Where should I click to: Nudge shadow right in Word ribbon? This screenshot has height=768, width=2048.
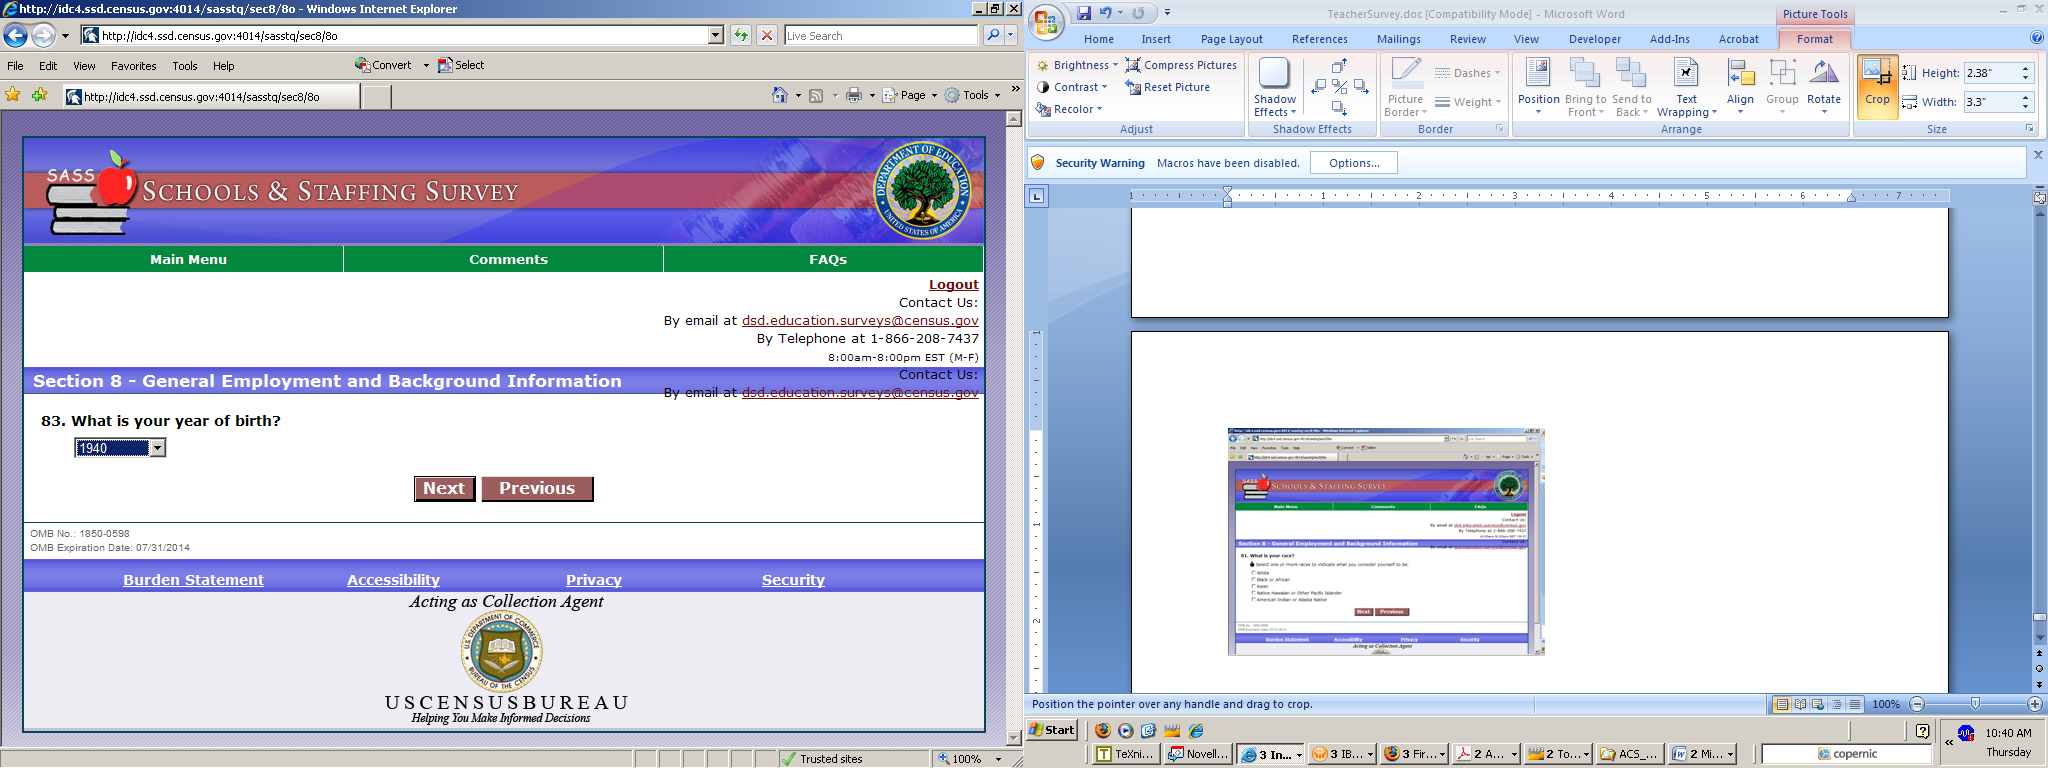point(1361,87)
